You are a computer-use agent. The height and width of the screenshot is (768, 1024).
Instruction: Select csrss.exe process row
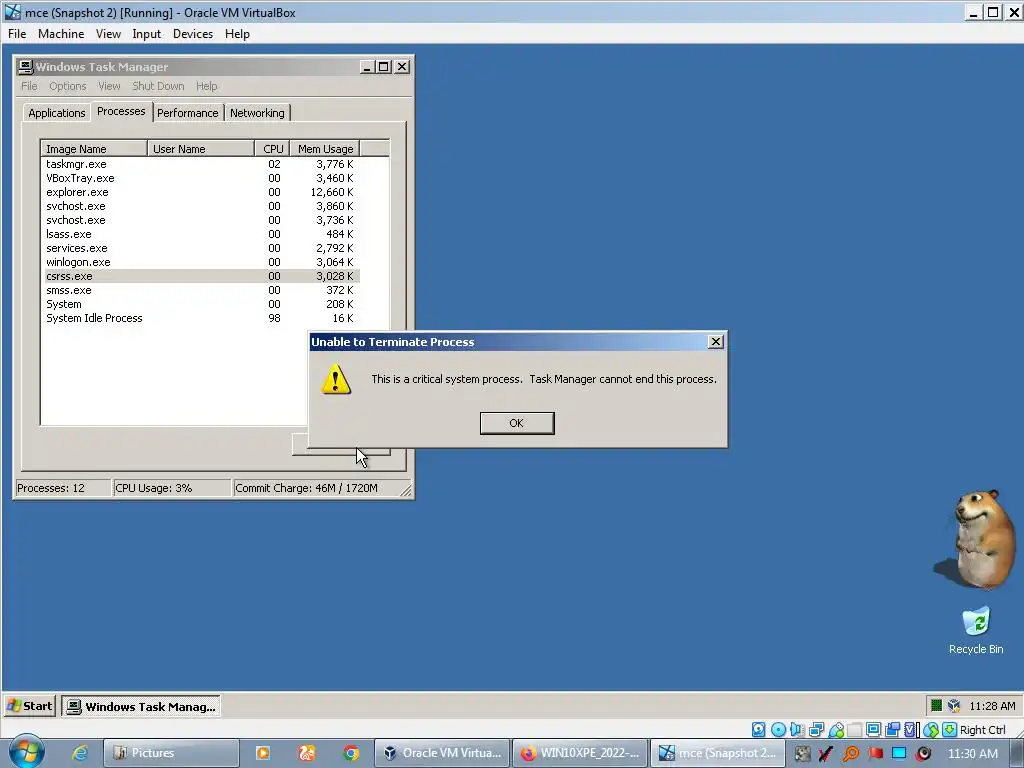click(x=200, y=276)
